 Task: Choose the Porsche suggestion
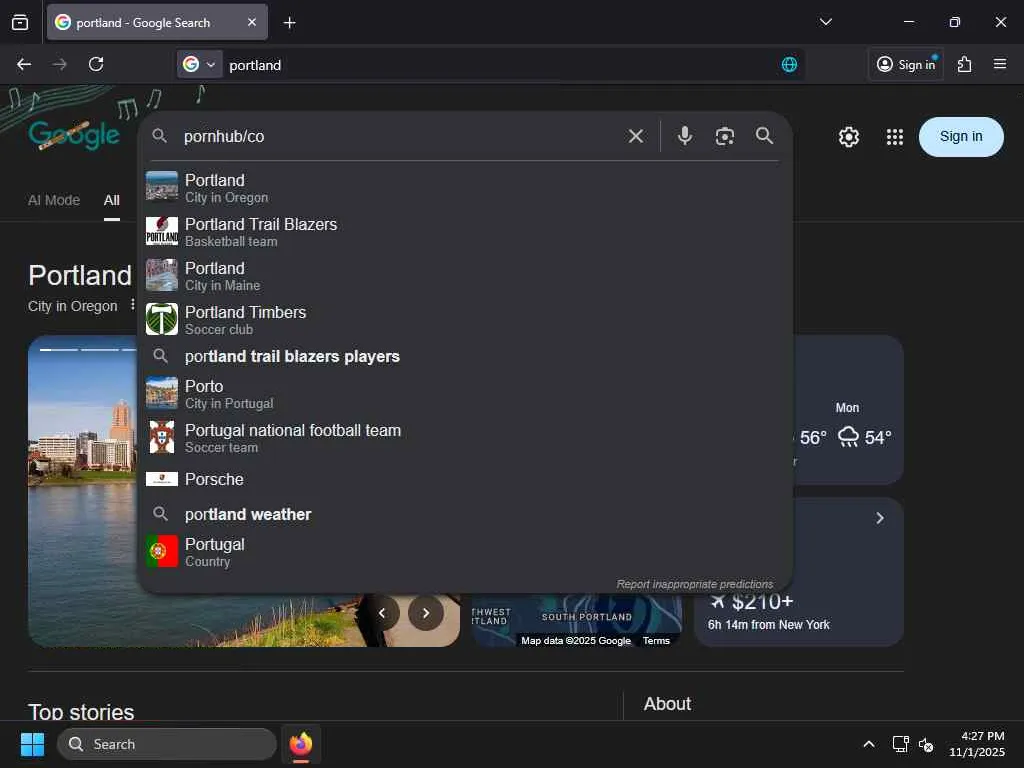tap(465, 479)
